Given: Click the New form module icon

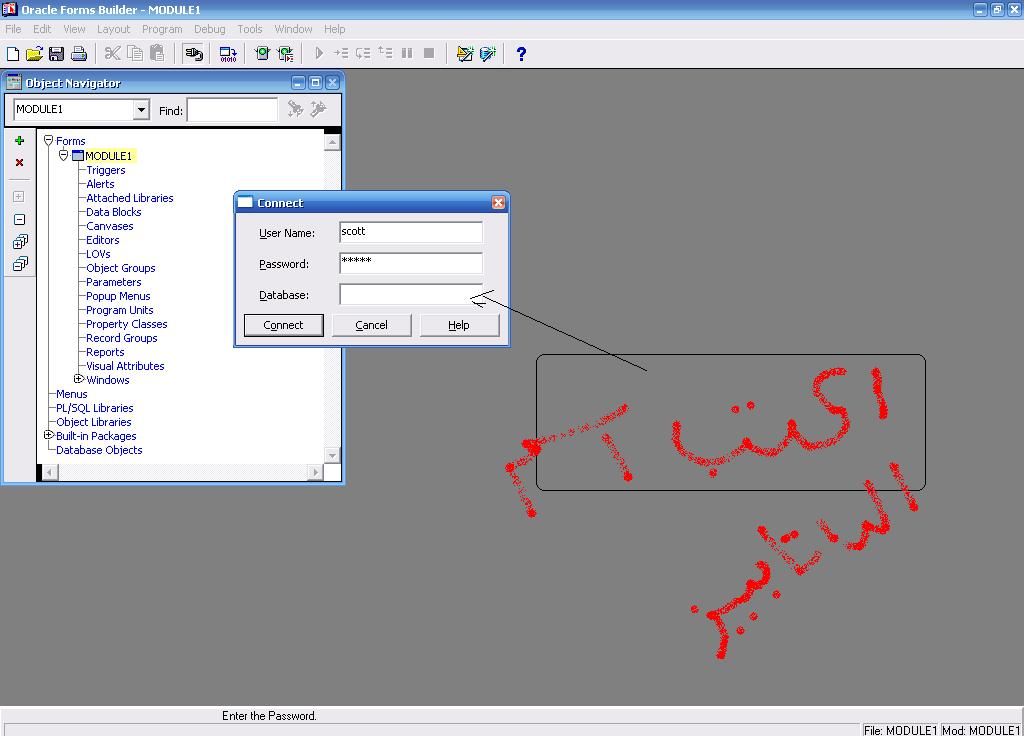Looking at the screenshot, I should tap(13, 54).
